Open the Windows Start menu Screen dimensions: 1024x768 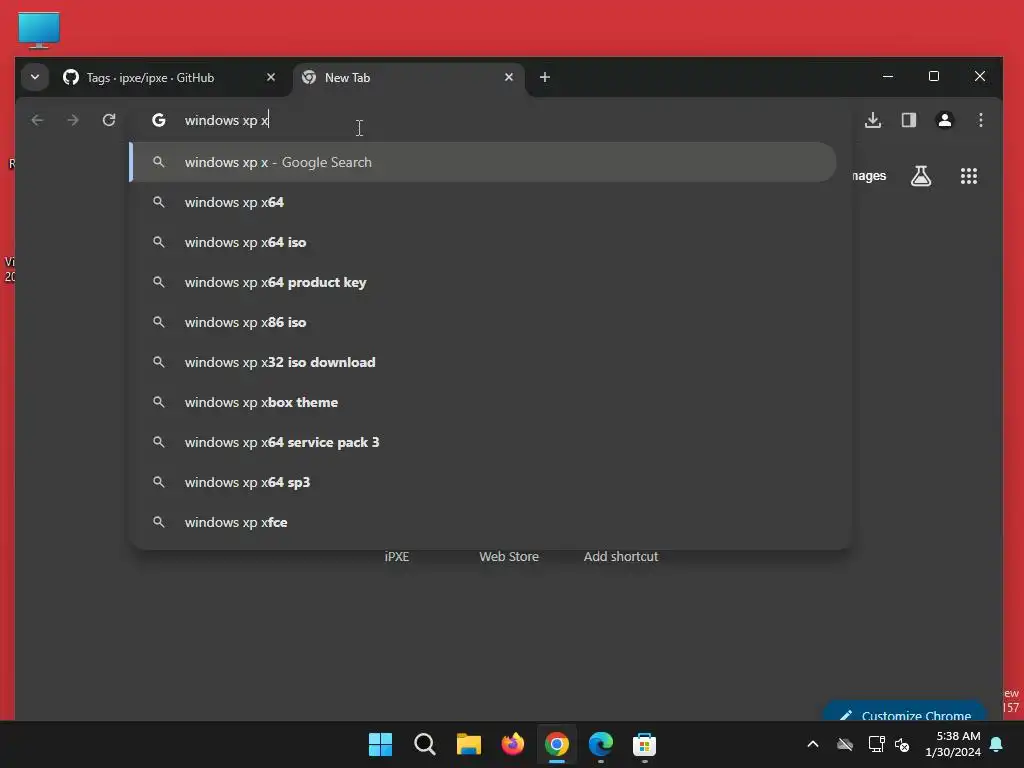[380, 744]
